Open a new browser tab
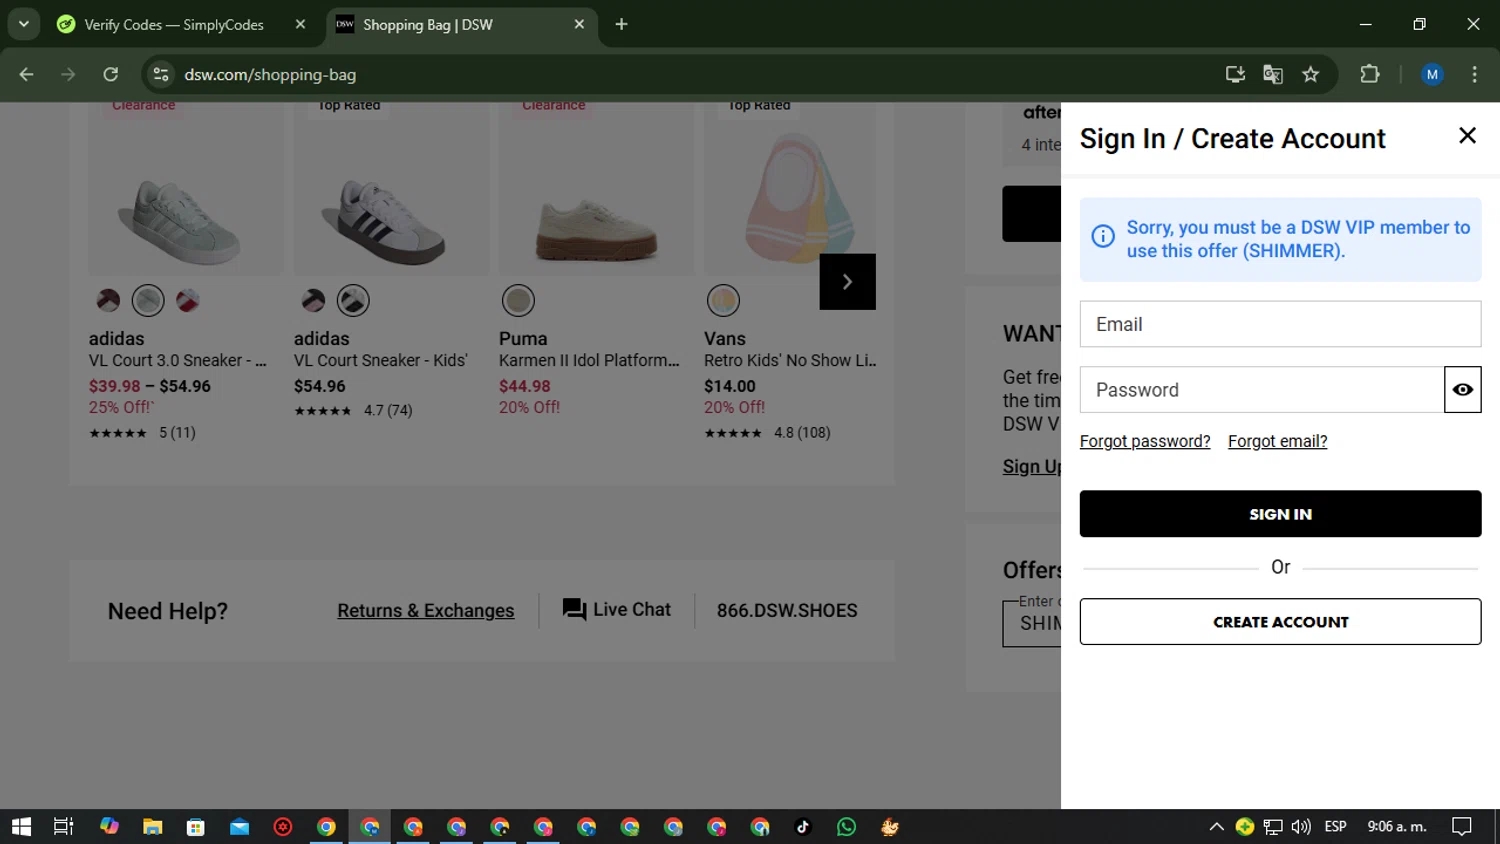 621,24
